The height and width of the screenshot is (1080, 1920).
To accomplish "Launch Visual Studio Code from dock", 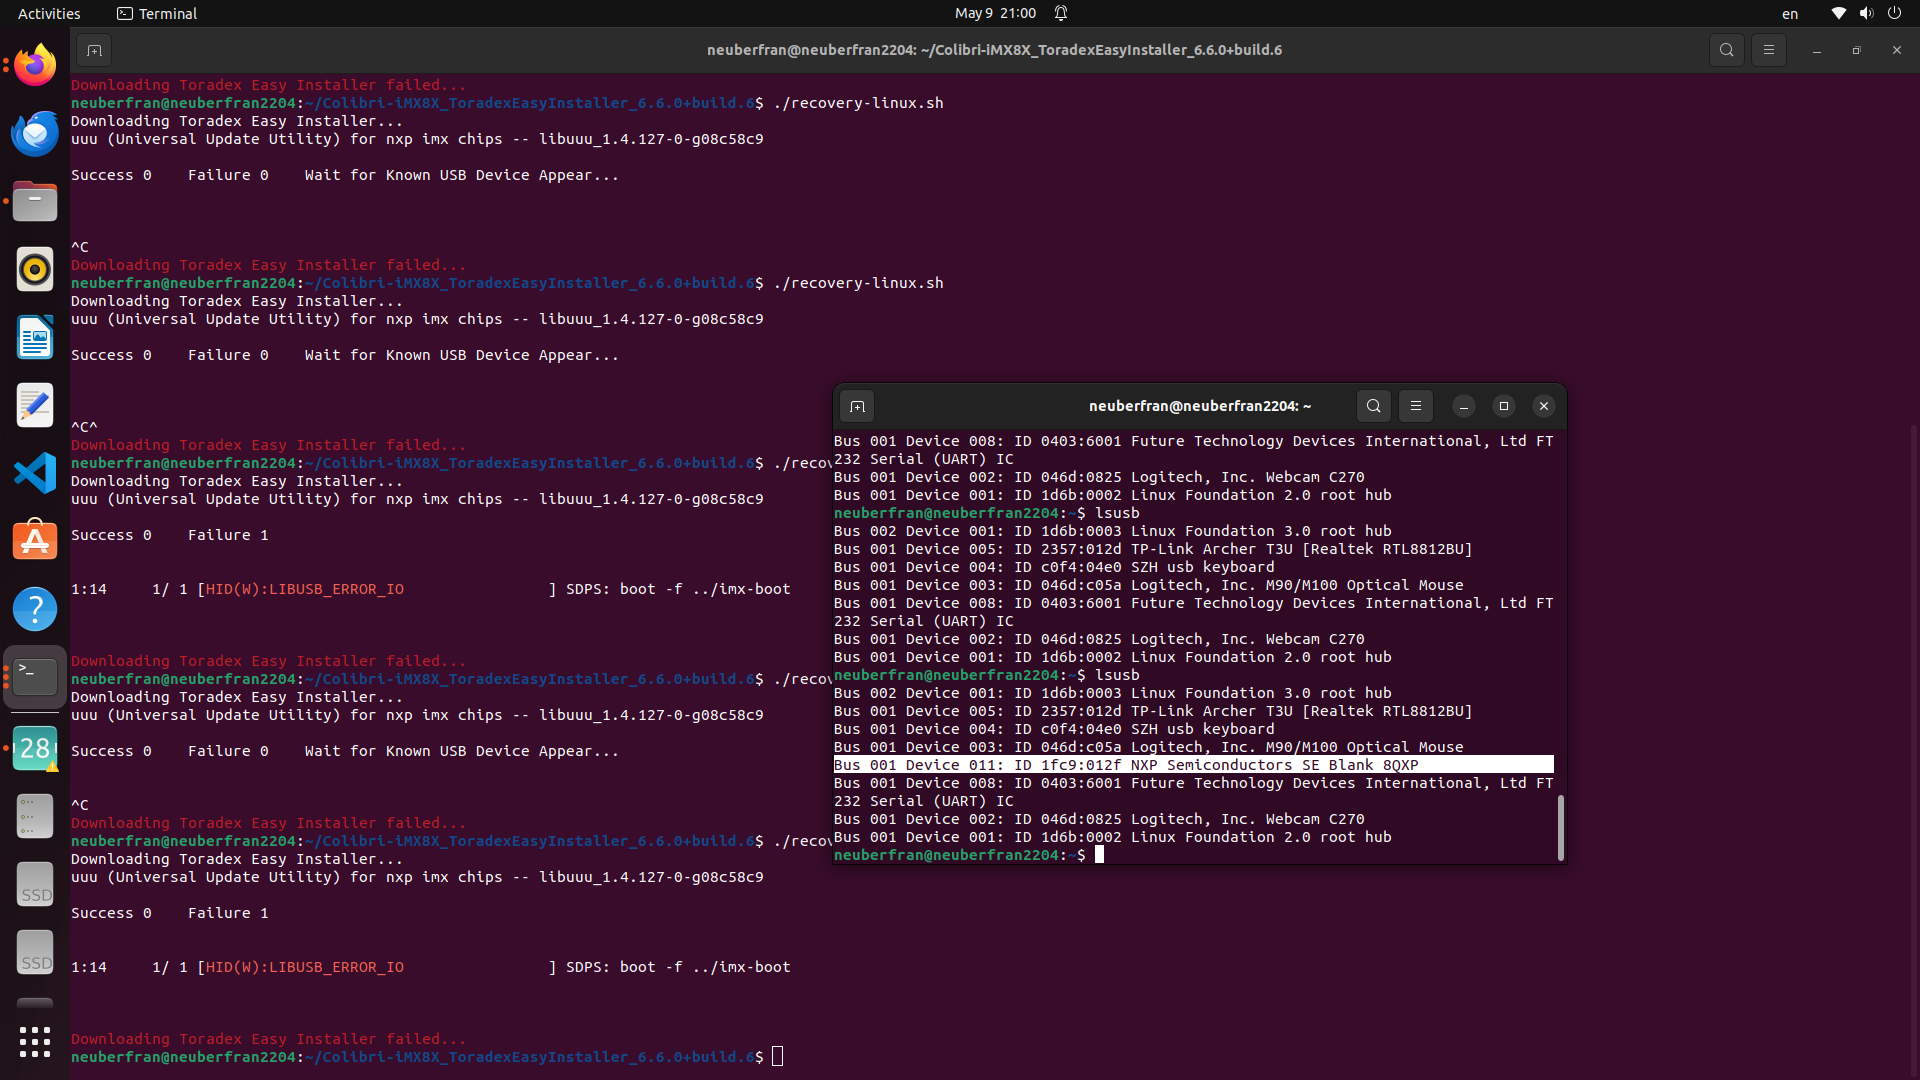I will click(35, 473).
